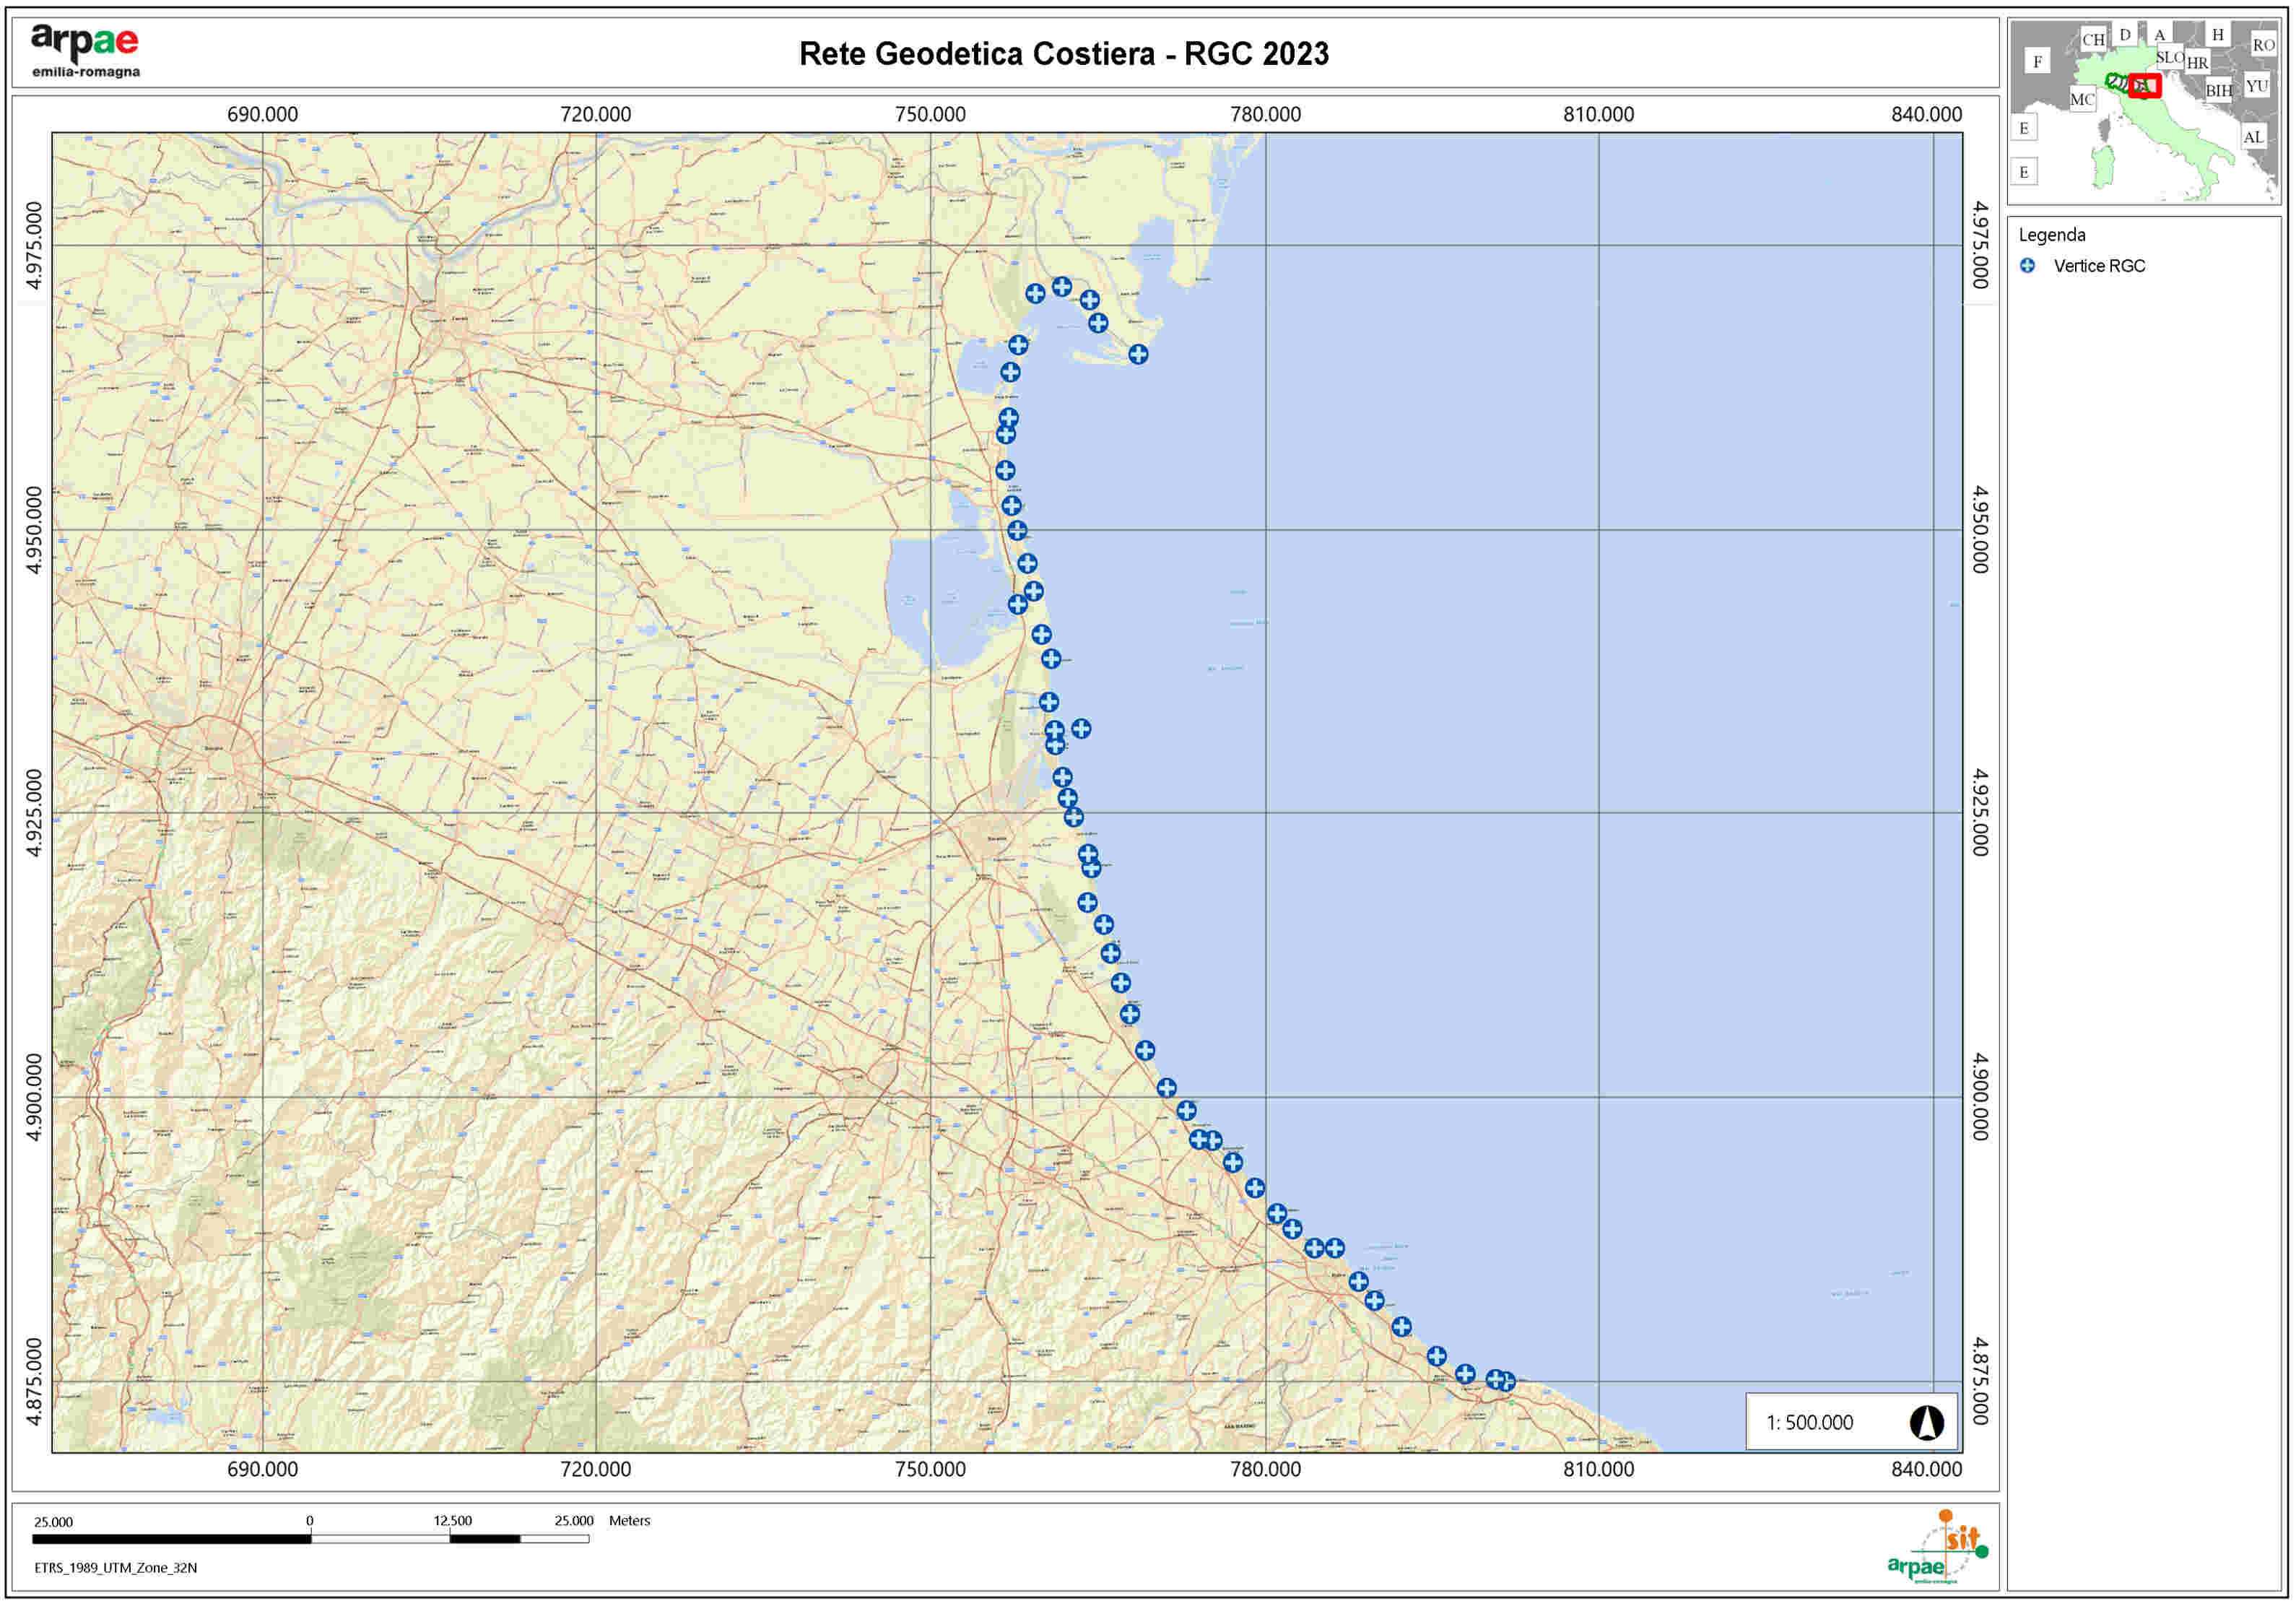Click the HR country label in overview map

tap(2197, 62)
